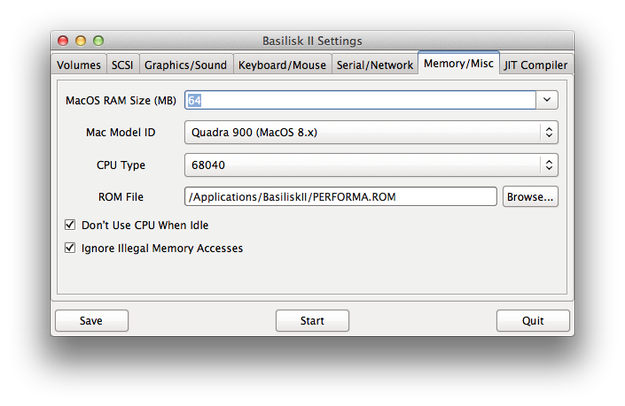This screenshot has height=406, width=625.
Task: Open the CPU Type popup menu
Action: tap(371, 165)
